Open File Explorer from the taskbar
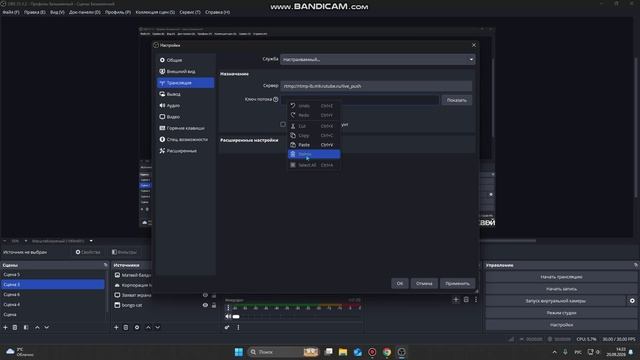Viewport: 640px width, 360px height. (343, 352)
